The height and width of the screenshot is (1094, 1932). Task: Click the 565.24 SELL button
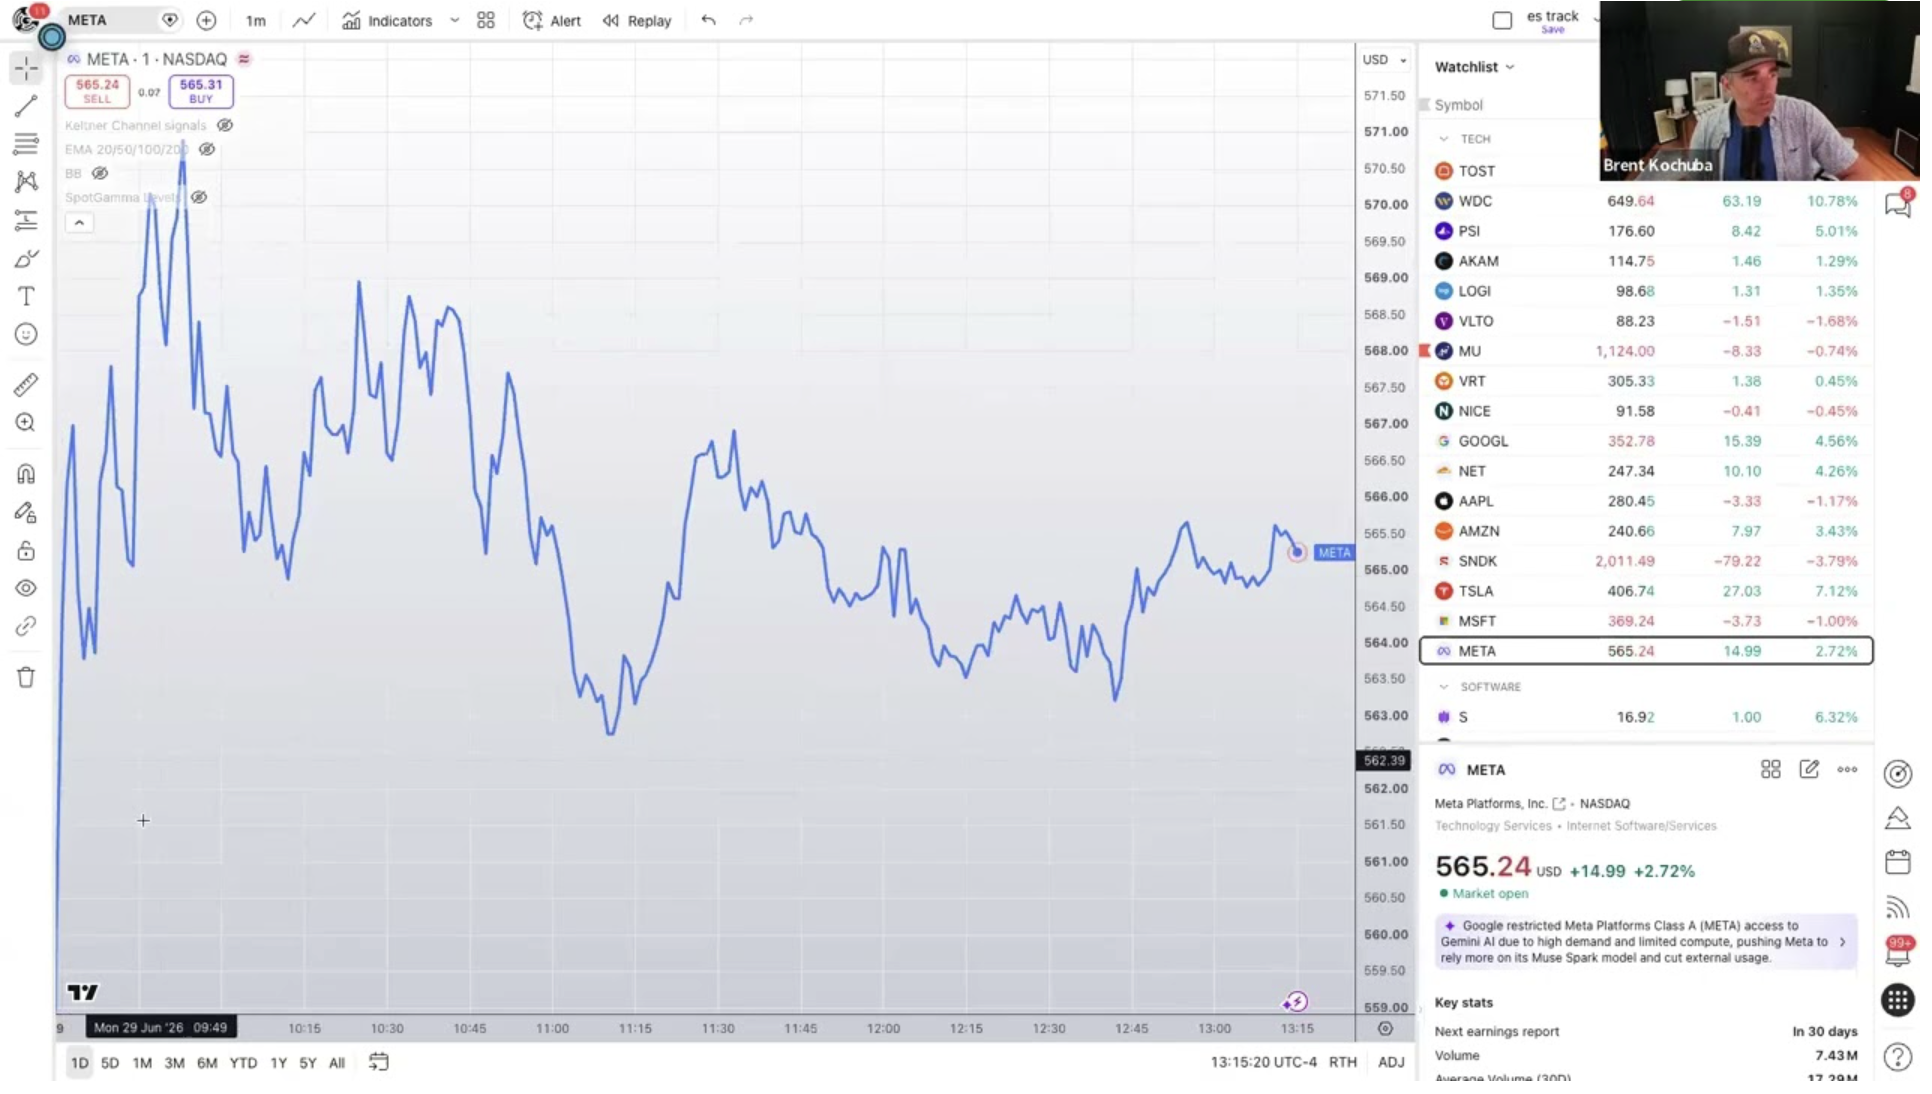pos(97,91)
